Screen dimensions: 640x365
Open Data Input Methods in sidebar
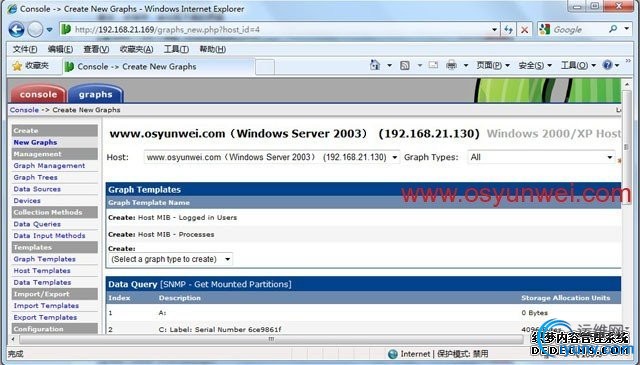[x=49, y=236]
